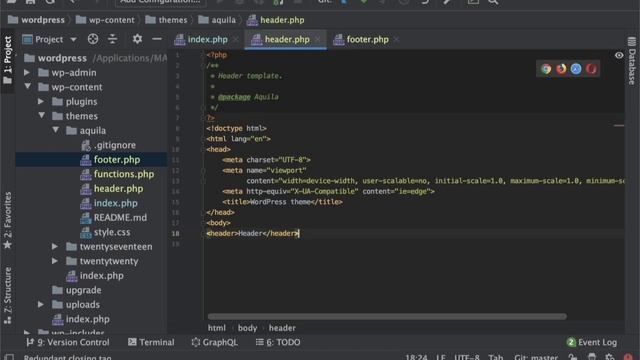This screenshot has height=360, width=640.
Task: Close the footer.php tab
Action: (396, 40)
